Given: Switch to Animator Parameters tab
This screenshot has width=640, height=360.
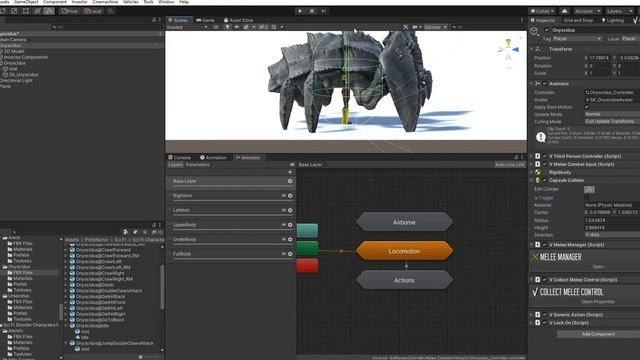Looking at the screenshot, I should 198,165.
